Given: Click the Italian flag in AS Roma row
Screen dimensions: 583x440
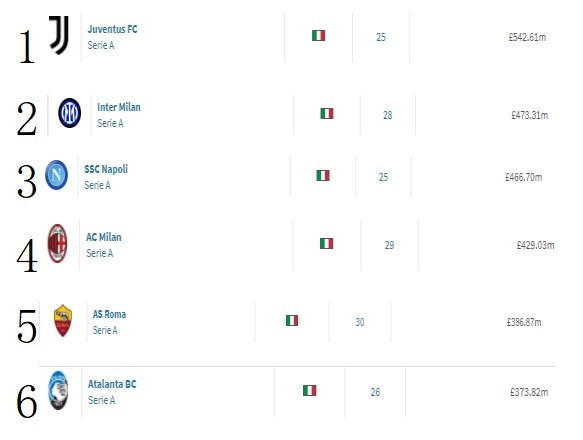Looking at the screenshot, I should pyautogui.click(x=292, y=321).
